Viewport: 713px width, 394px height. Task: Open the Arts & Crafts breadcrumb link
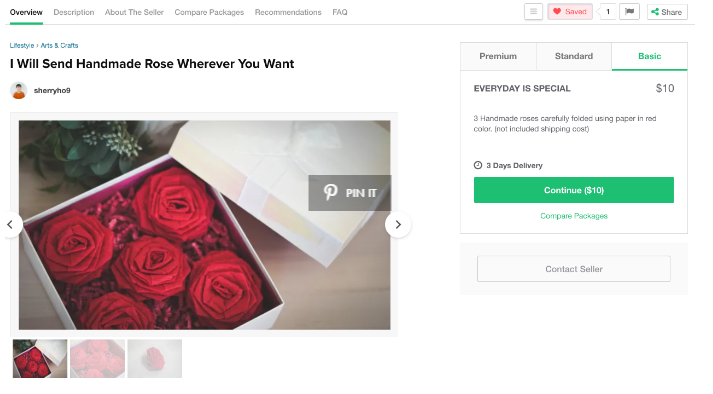tap(59, 45)
